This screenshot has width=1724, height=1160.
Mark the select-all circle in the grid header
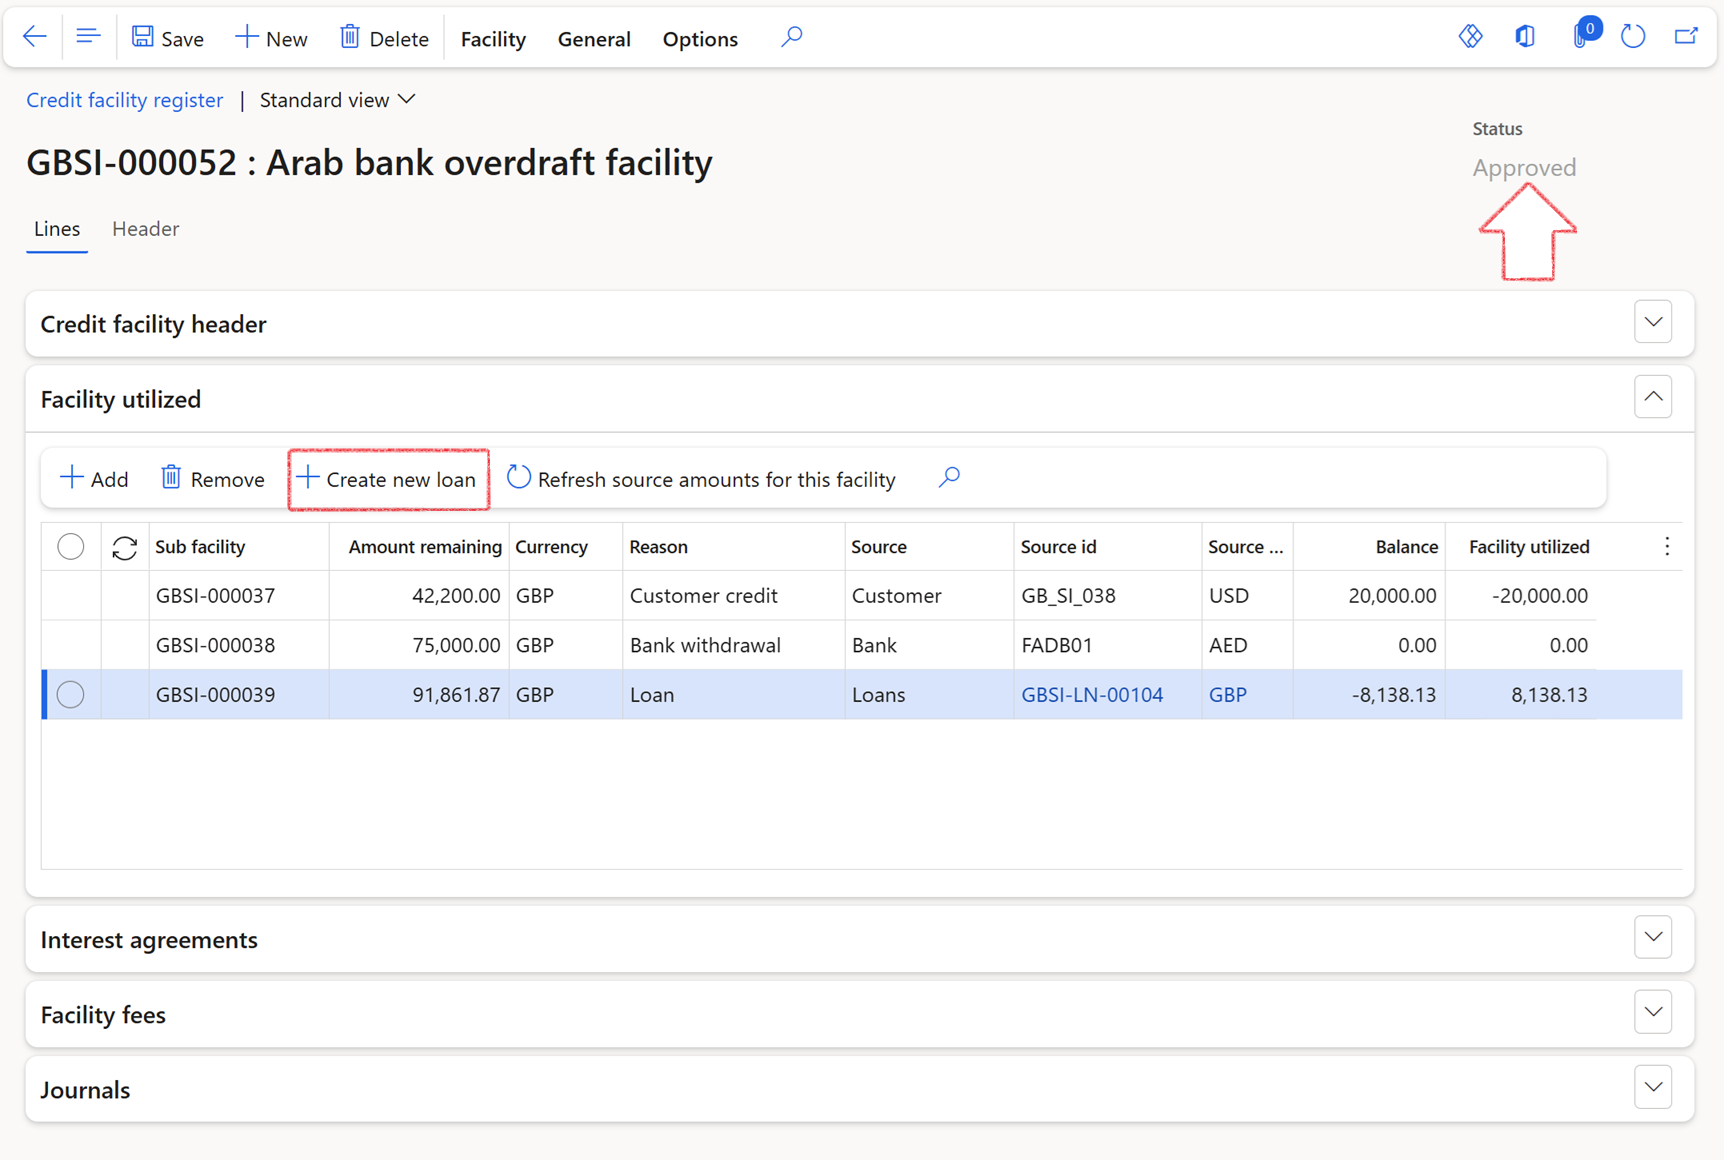70,546
